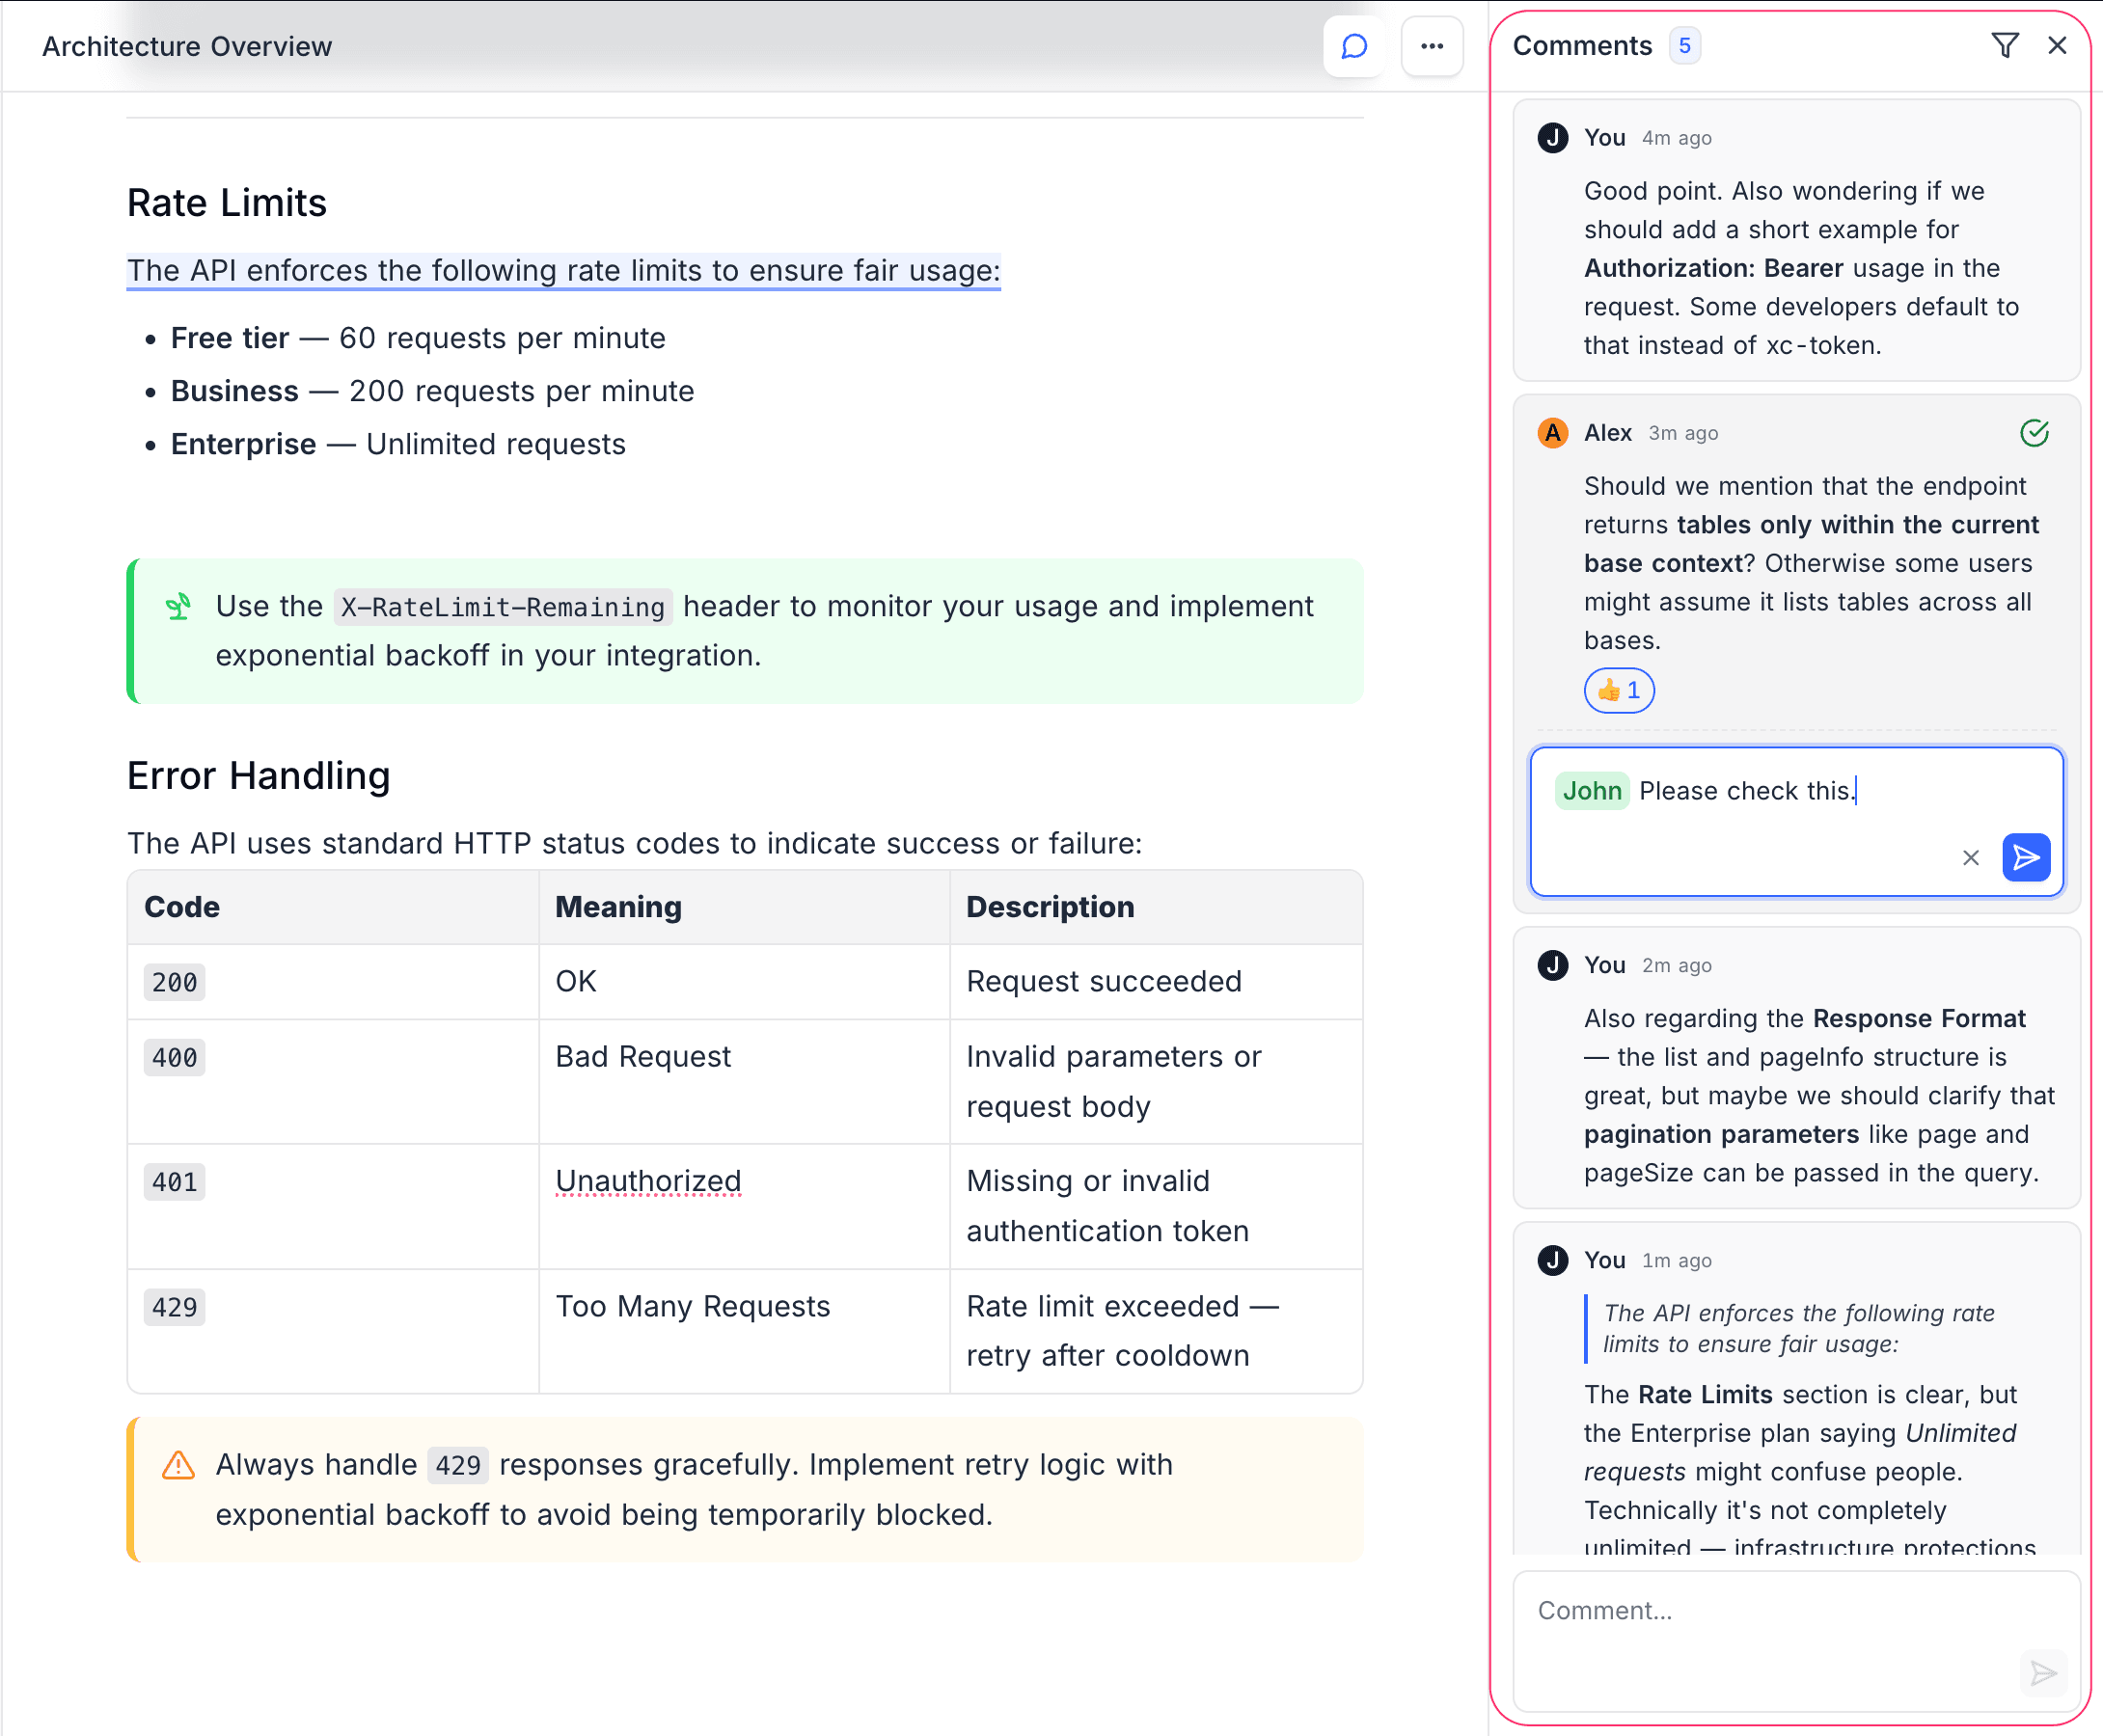
Task: Click the warning triangle icon in yellow callout
Action: [179, 1465]
